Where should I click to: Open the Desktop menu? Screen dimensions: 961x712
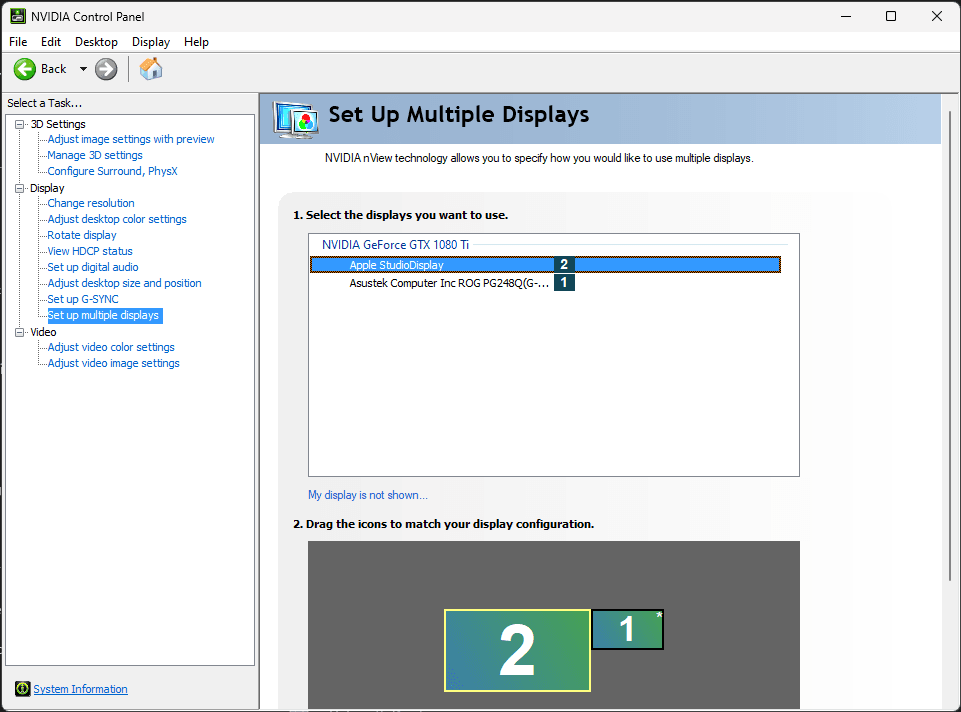[96, 42]
